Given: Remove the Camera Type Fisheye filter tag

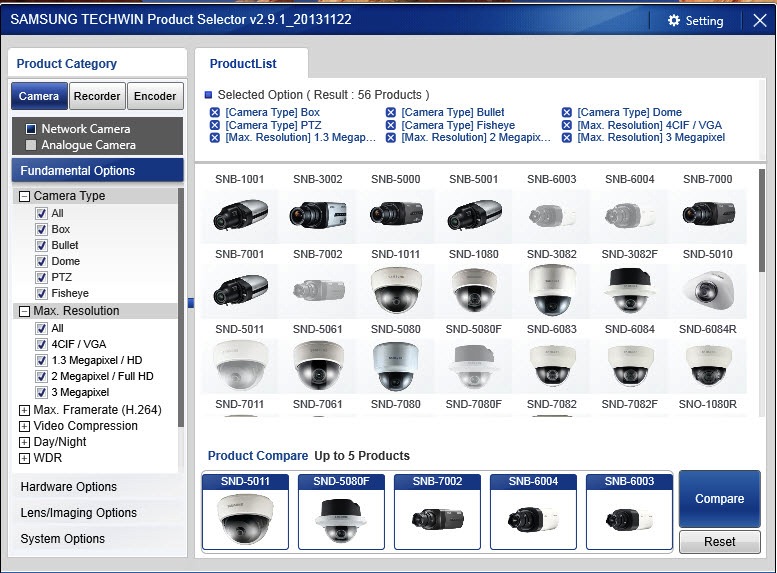Looking at the screenshot, I should [x=391, y=125].
